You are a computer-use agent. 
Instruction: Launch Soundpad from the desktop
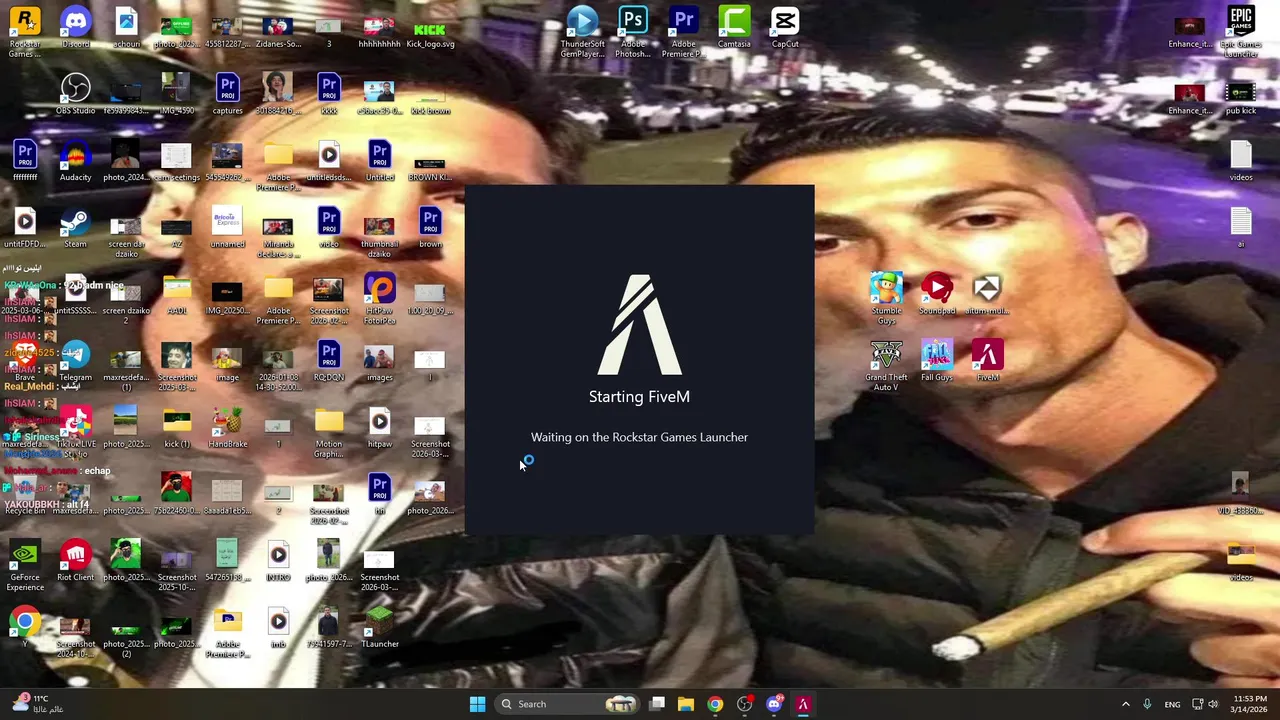(x=937, y=295)
